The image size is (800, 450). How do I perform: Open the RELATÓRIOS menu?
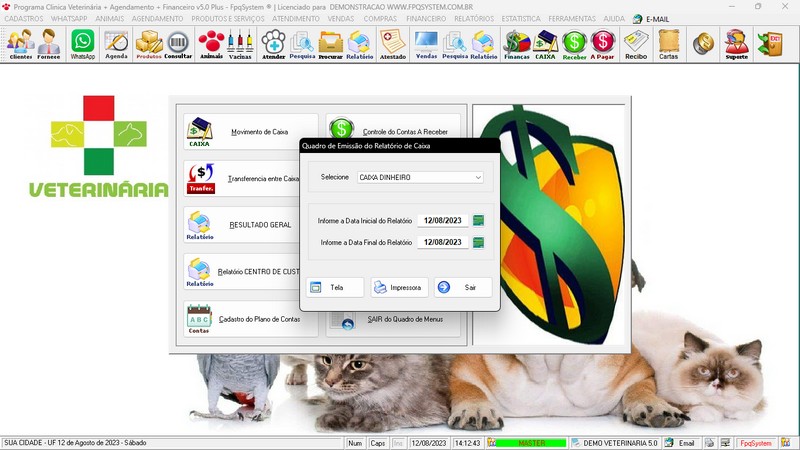[x=474, y=19]
